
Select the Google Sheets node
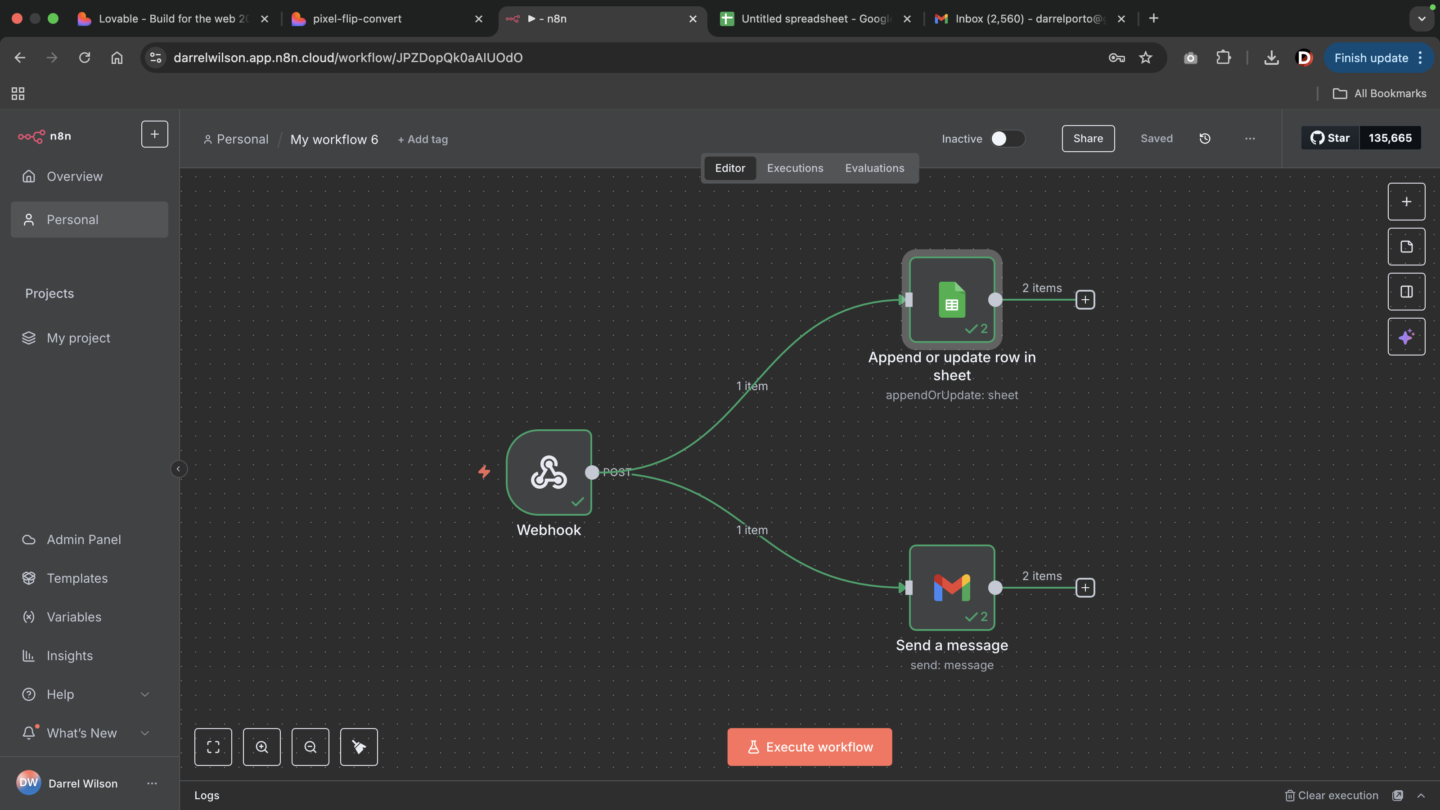click(x=952, y=299)
